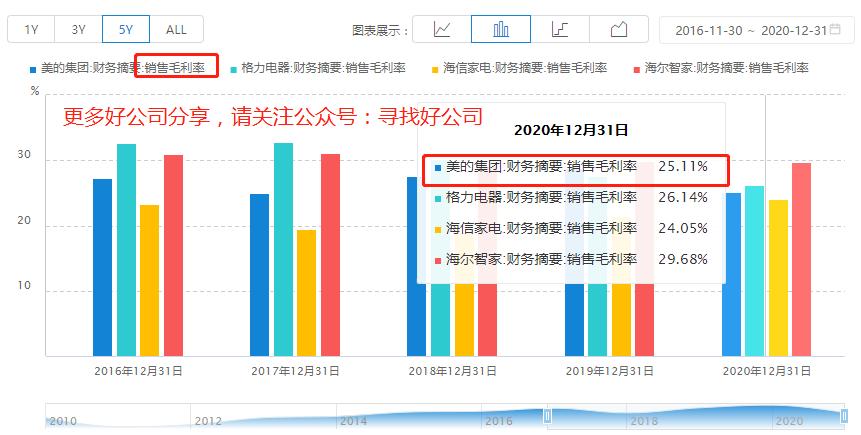Image resolution: width=861 pixels, height=435 pixels.
Task: Switch to line chart display icon
Action: click(x=441, y=29)
